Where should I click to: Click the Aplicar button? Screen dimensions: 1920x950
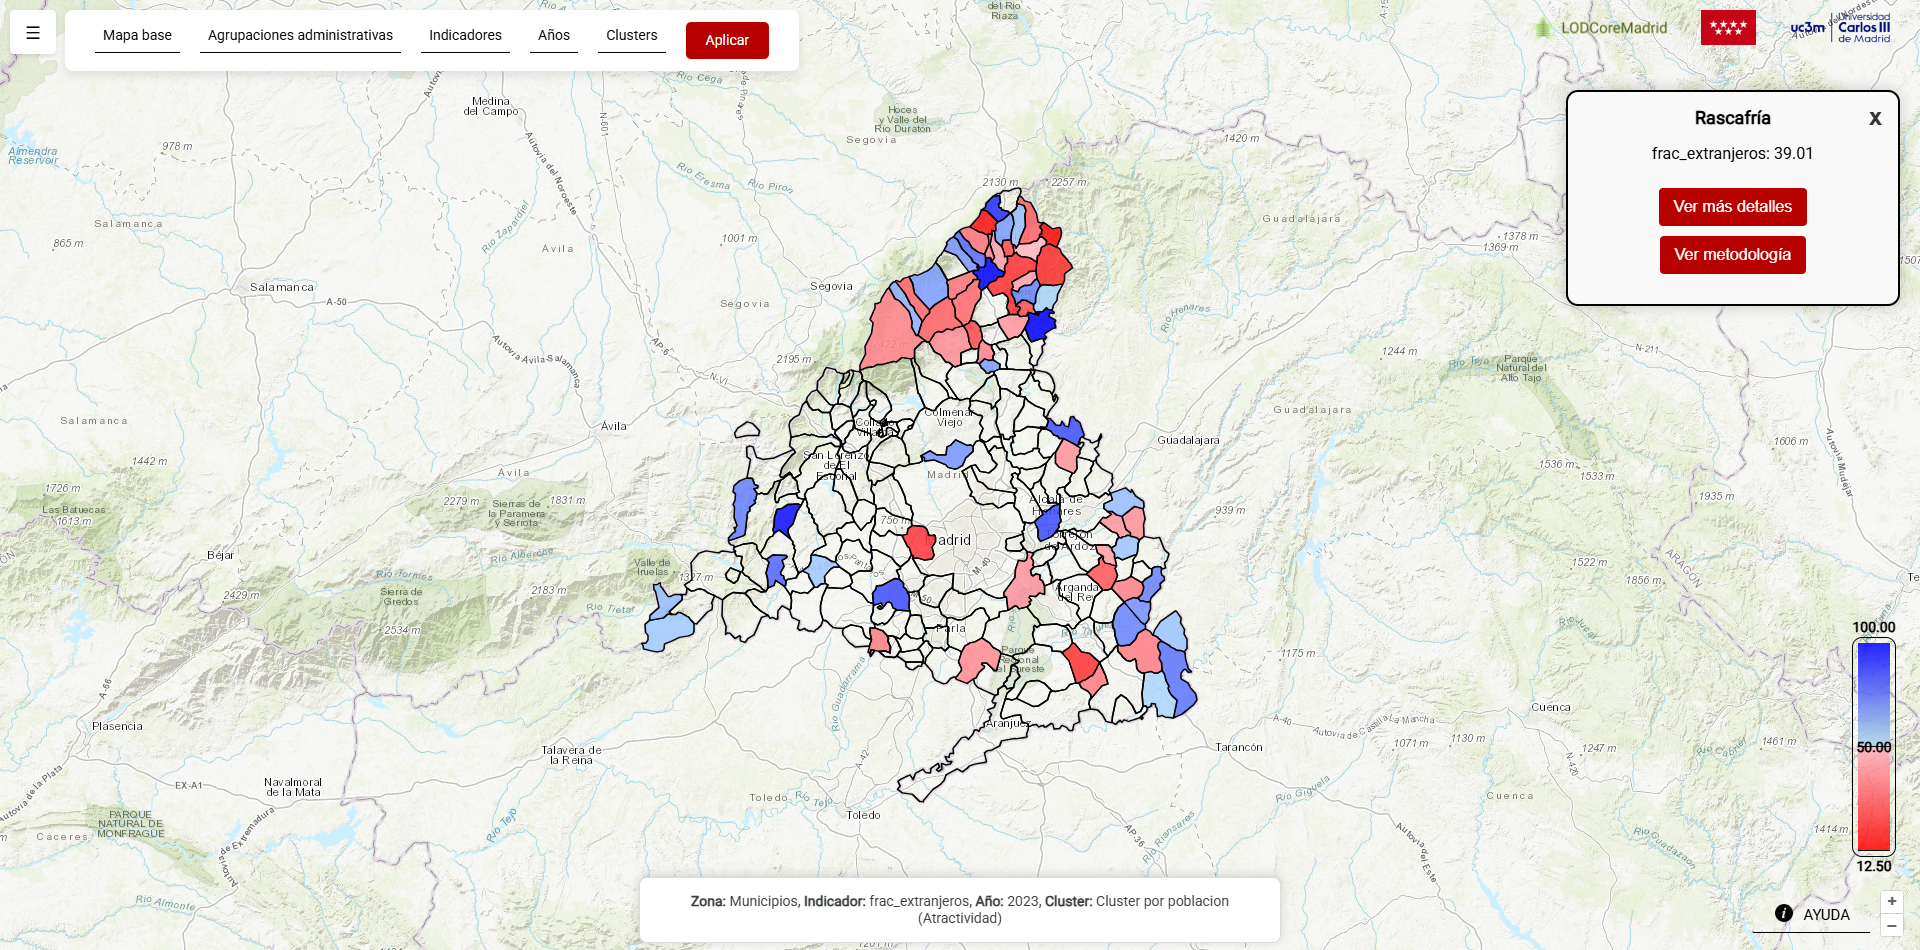pos(727,40)
